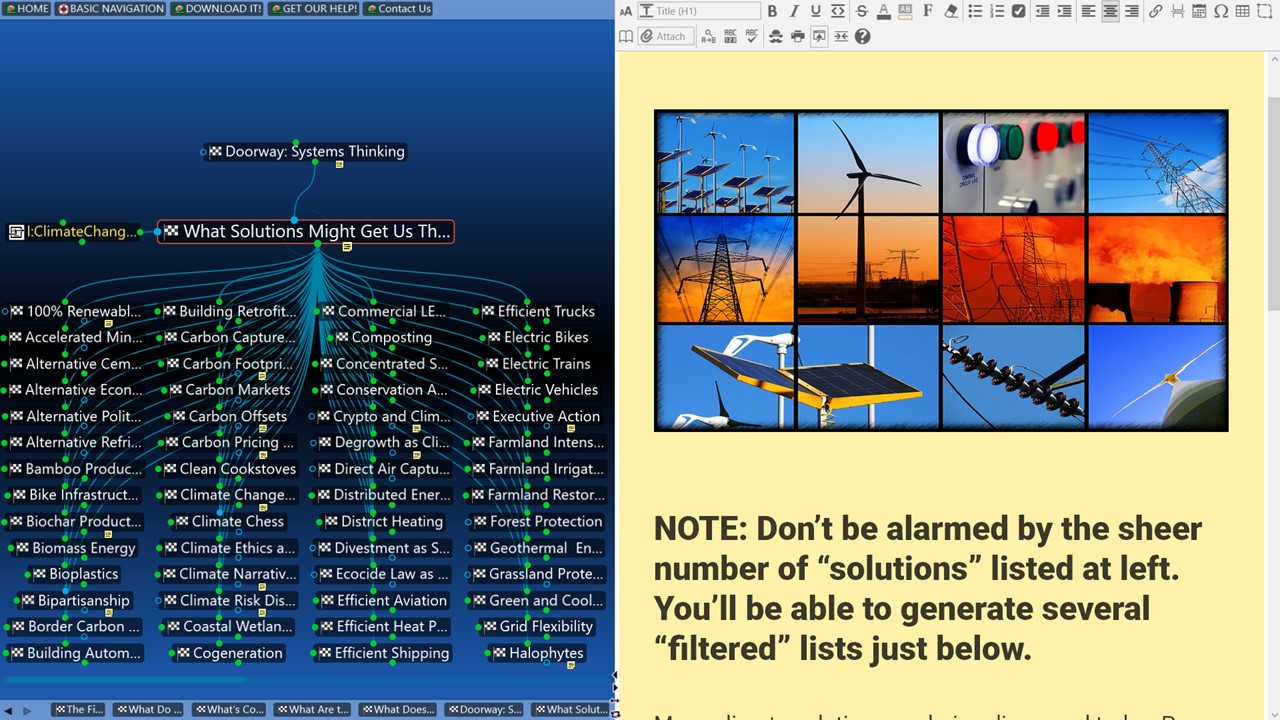The width and height of the screenshot is (1280, 720).
Task: Decrease the paragraph indent
Action: coord(1042,12)
